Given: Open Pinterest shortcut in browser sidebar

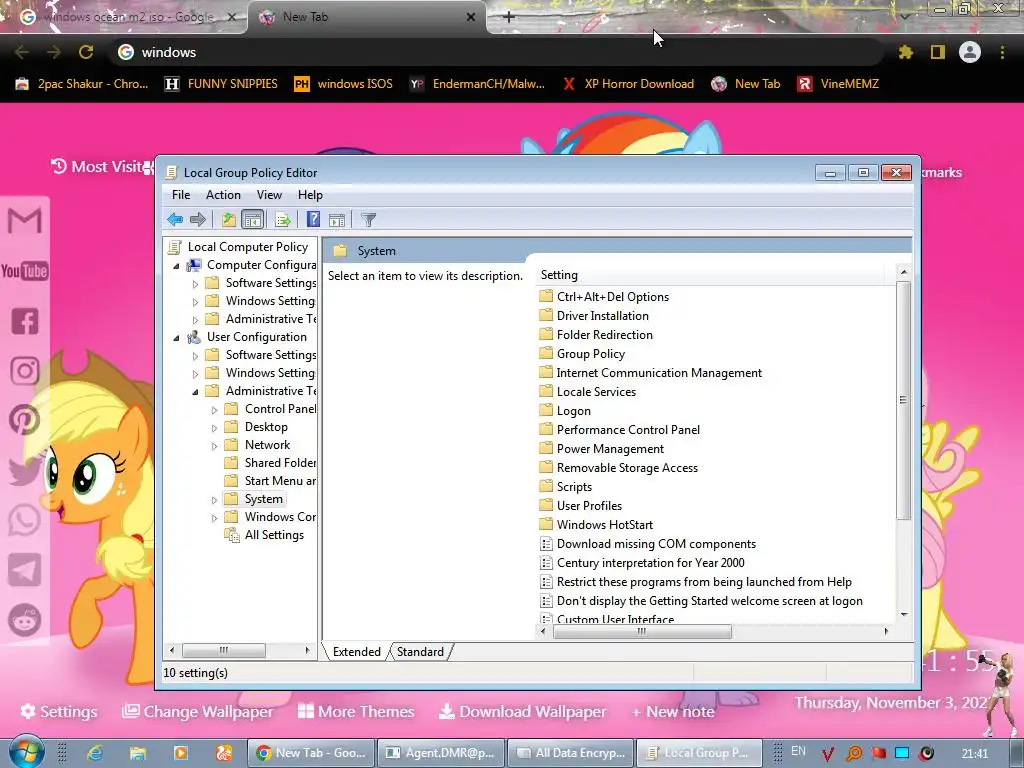Looking at the screenshot, I should tap(25, 420).
